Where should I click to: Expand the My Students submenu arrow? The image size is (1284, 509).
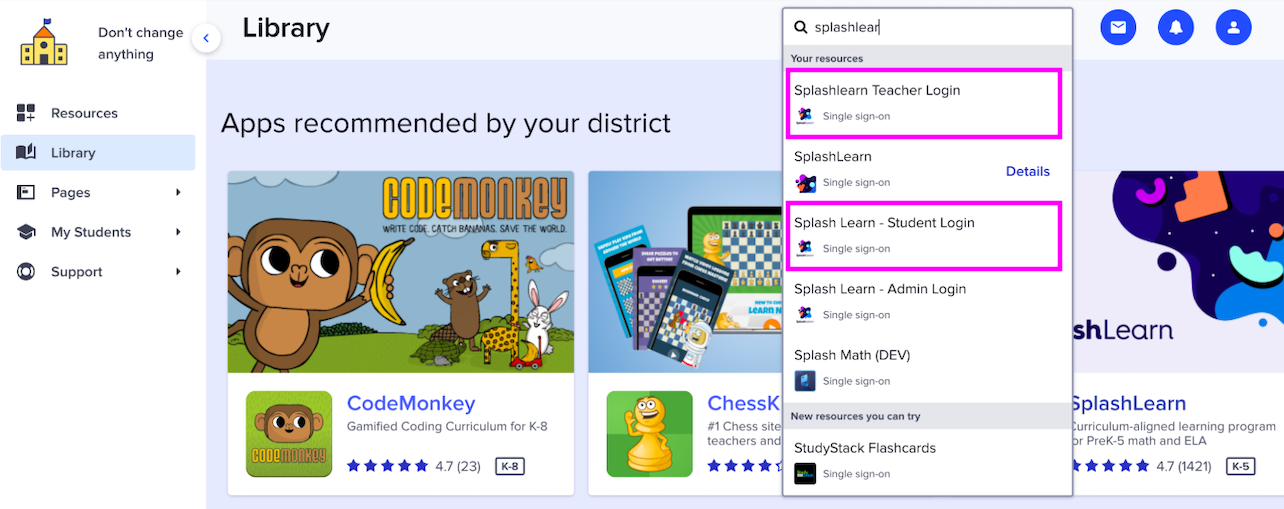pos(178,232)
